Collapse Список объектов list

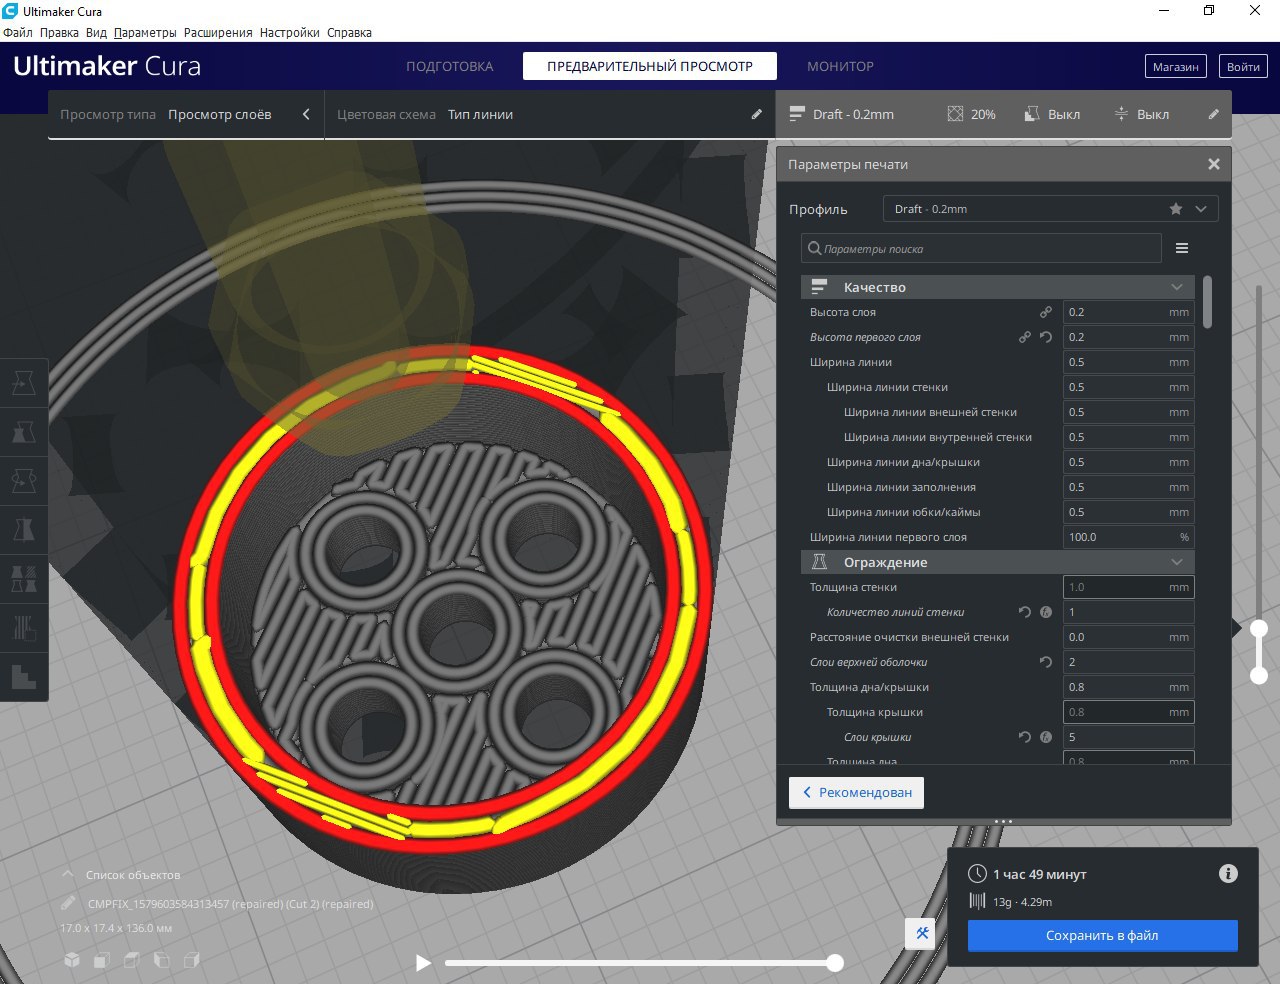pos(68,874)
